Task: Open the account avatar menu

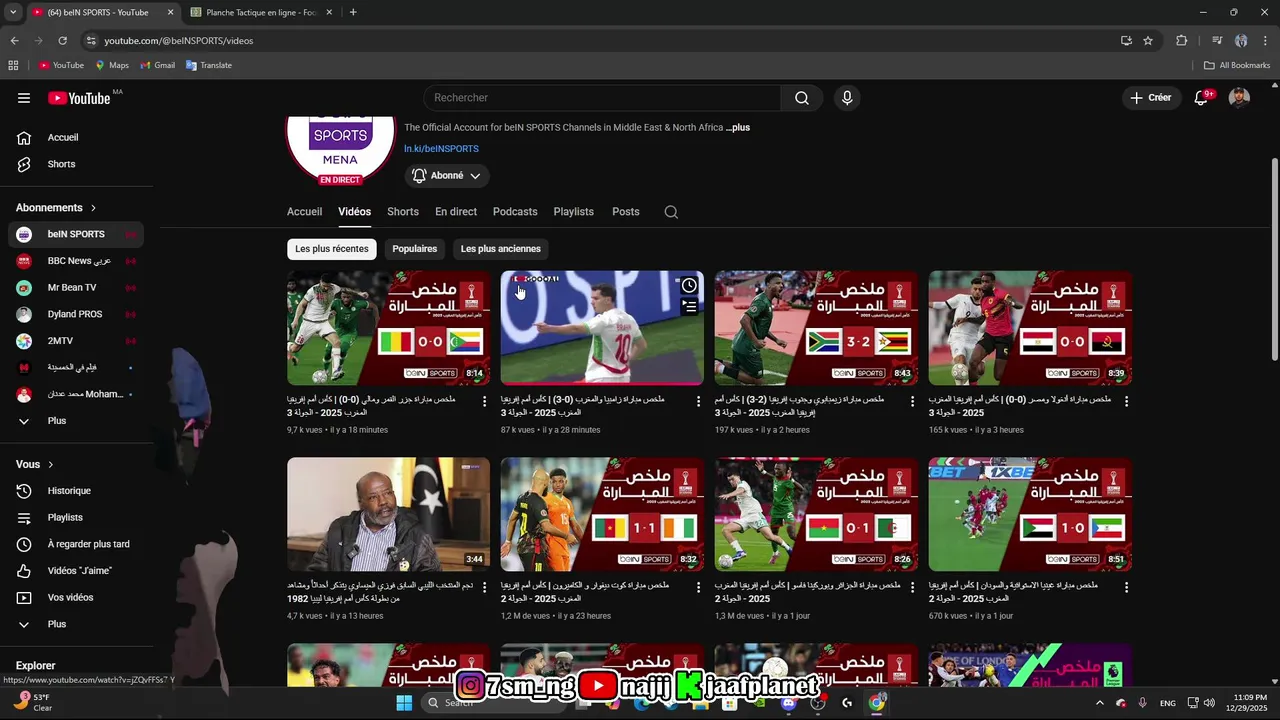Action: (x=1239, y=98)
